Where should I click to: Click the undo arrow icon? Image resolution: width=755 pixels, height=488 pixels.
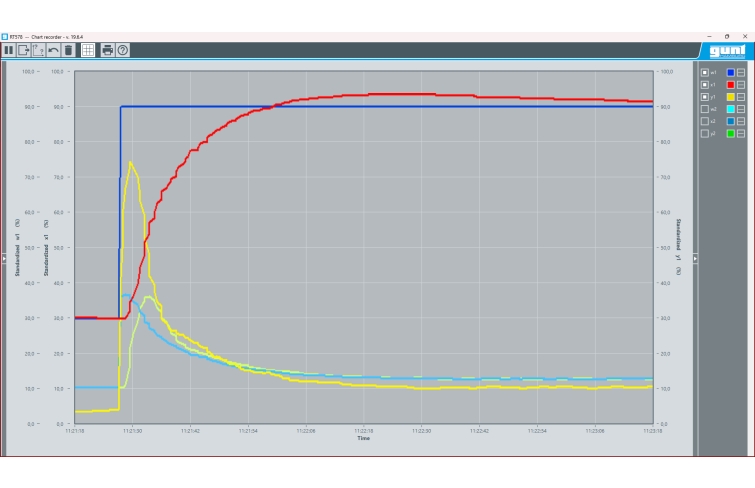54,49
